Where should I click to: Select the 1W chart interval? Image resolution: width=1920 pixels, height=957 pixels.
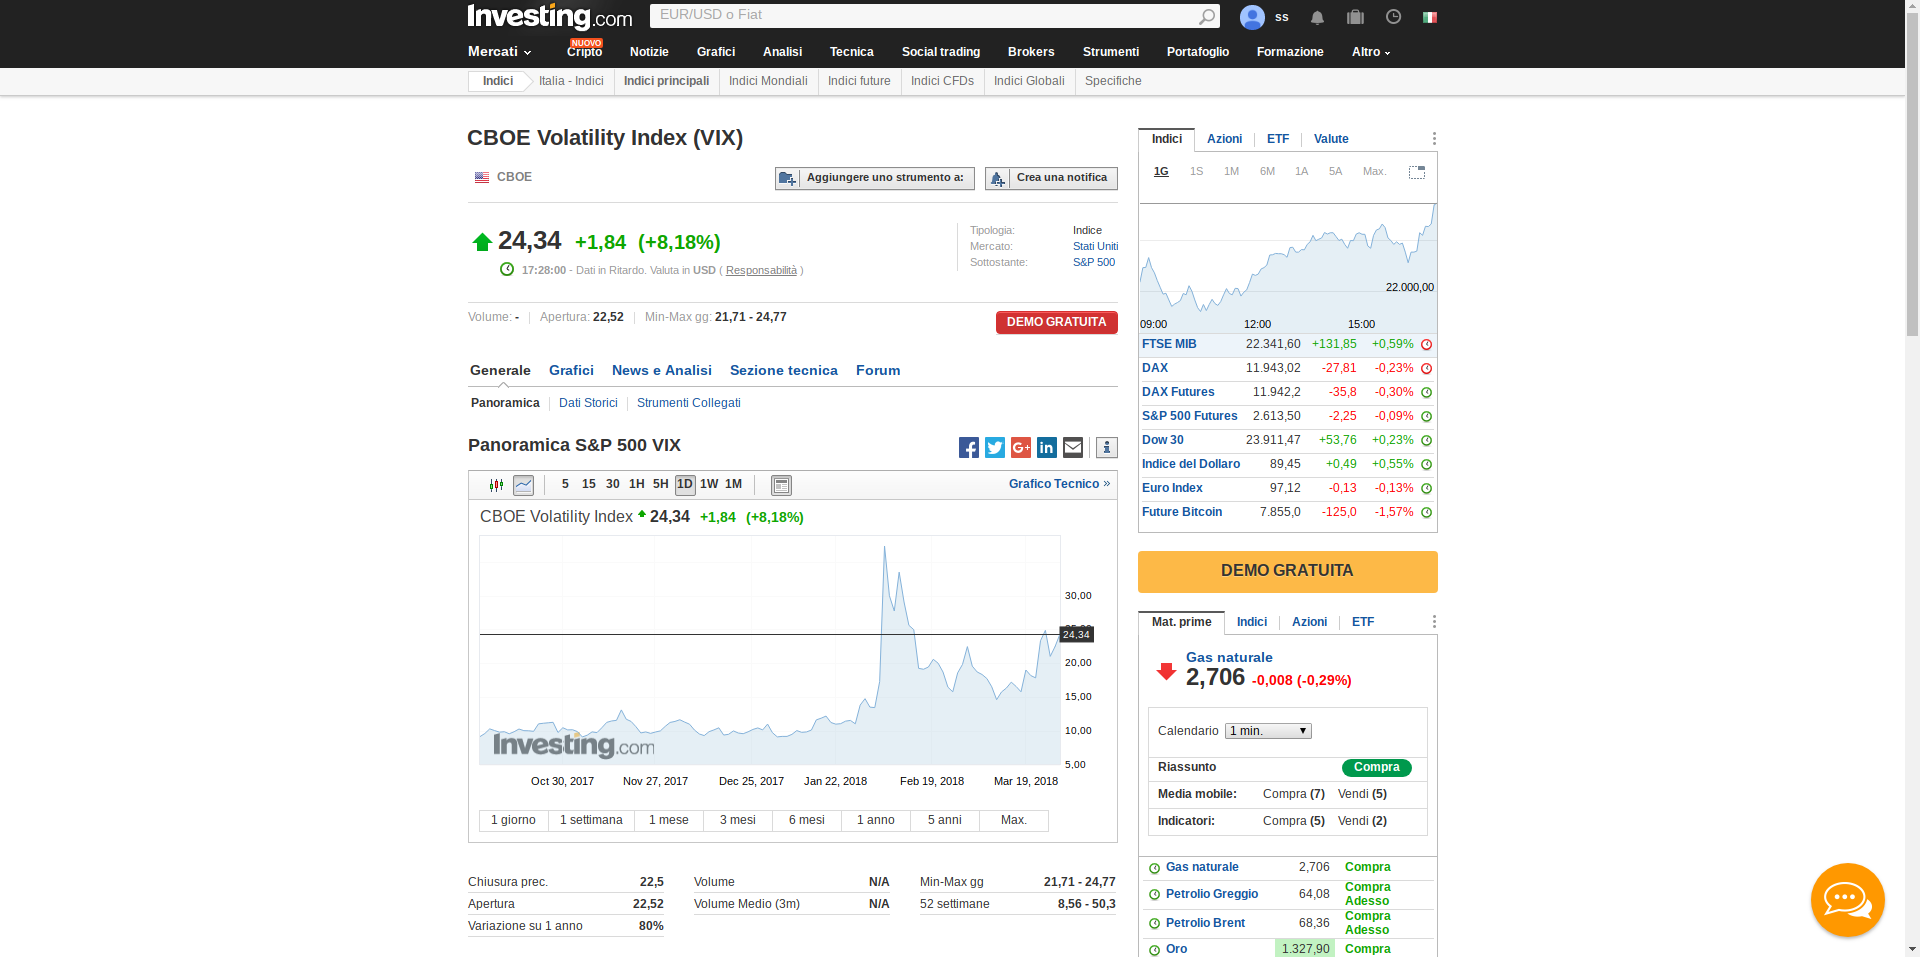709,484
